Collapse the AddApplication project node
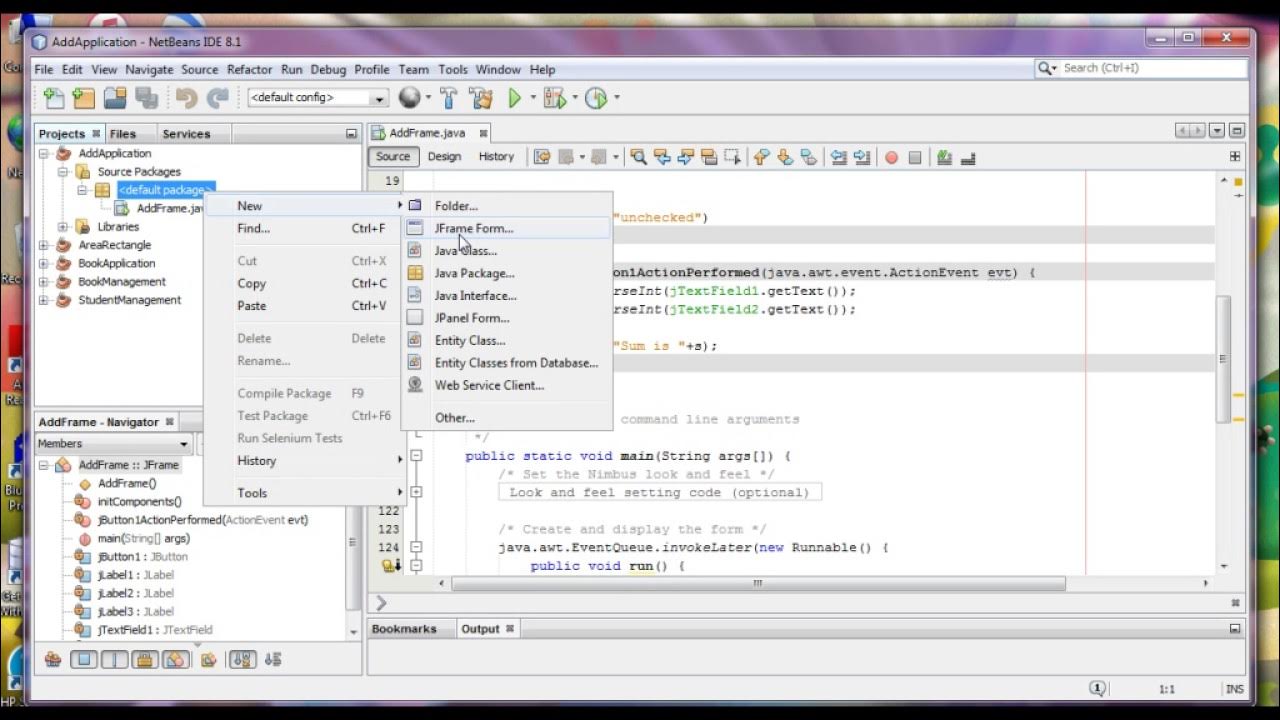 (x=44, y=153)
